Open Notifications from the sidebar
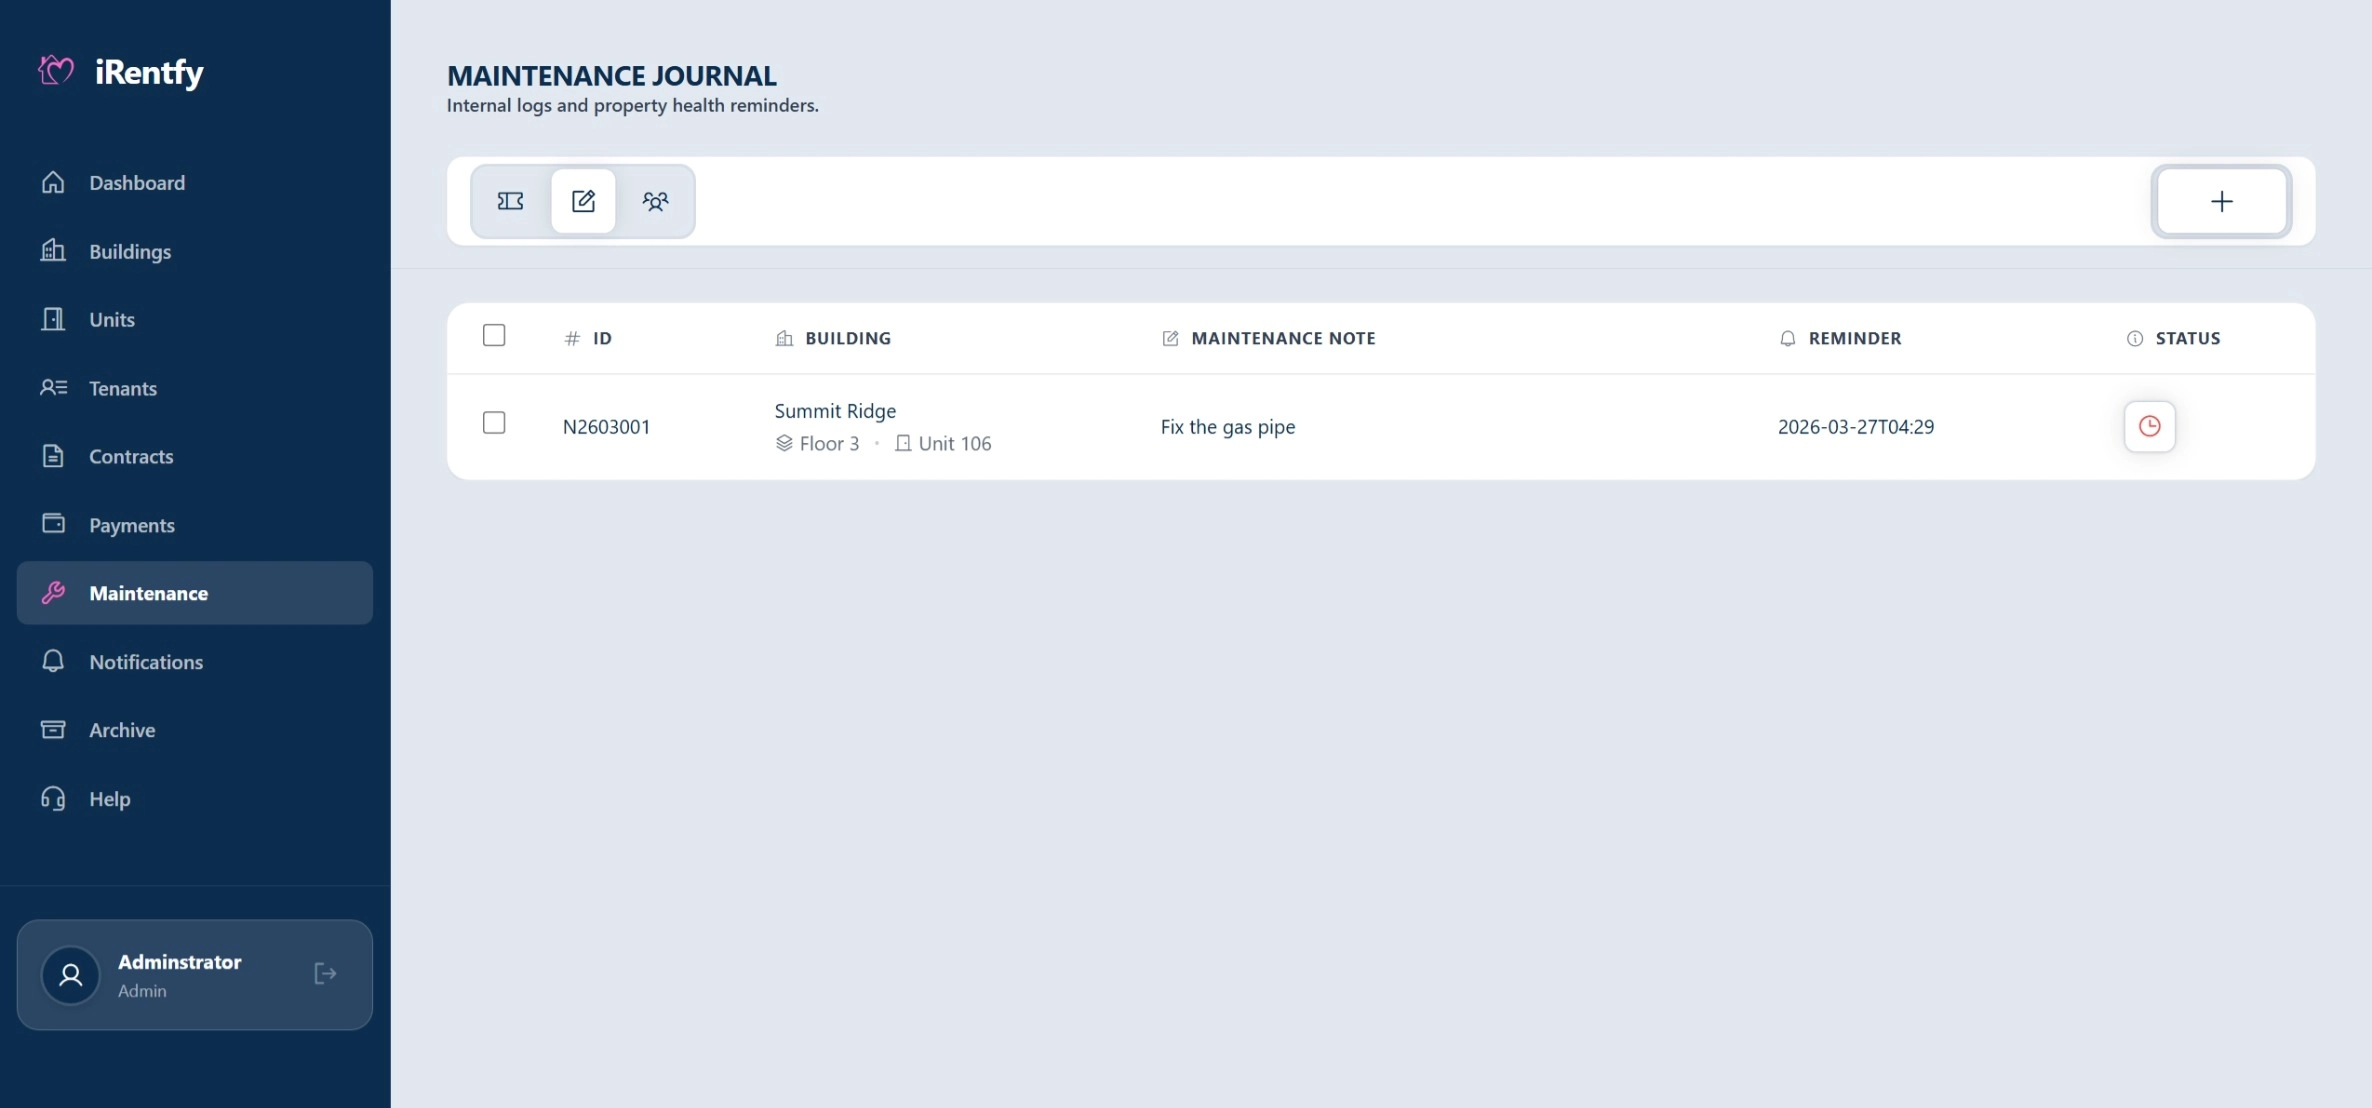2372x1108 pixels. [x=195, y=661]
